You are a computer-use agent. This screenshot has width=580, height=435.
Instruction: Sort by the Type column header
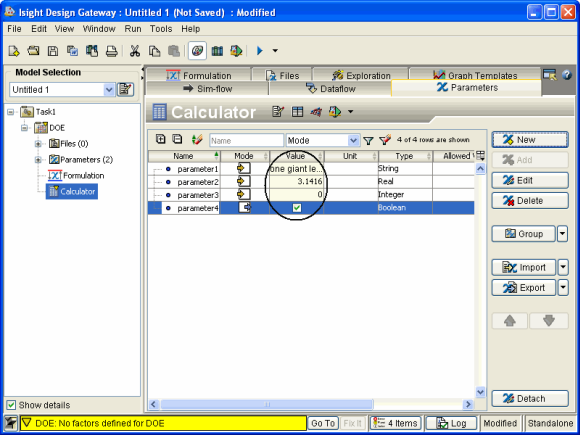coord(405,156)
